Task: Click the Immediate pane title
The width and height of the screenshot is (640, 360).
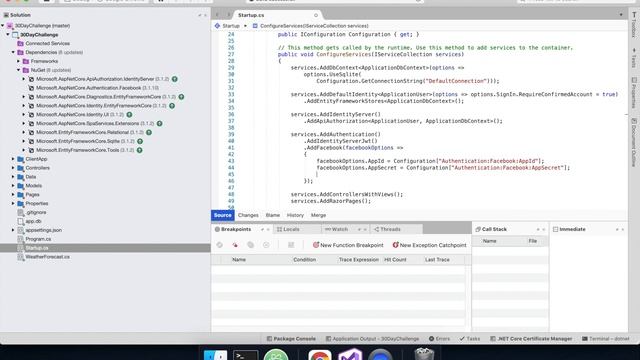Action: 572,229
